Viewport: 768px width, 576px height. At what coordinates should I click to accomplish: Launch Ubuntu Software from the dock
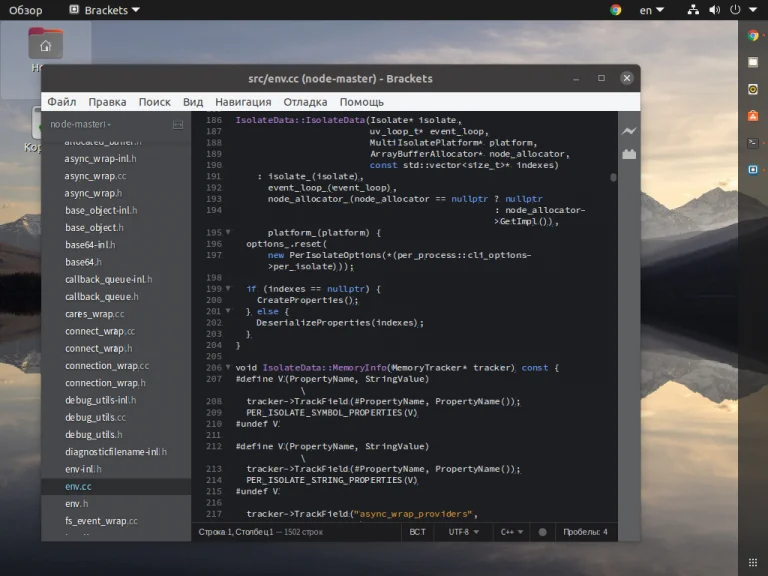pos(753,116)
